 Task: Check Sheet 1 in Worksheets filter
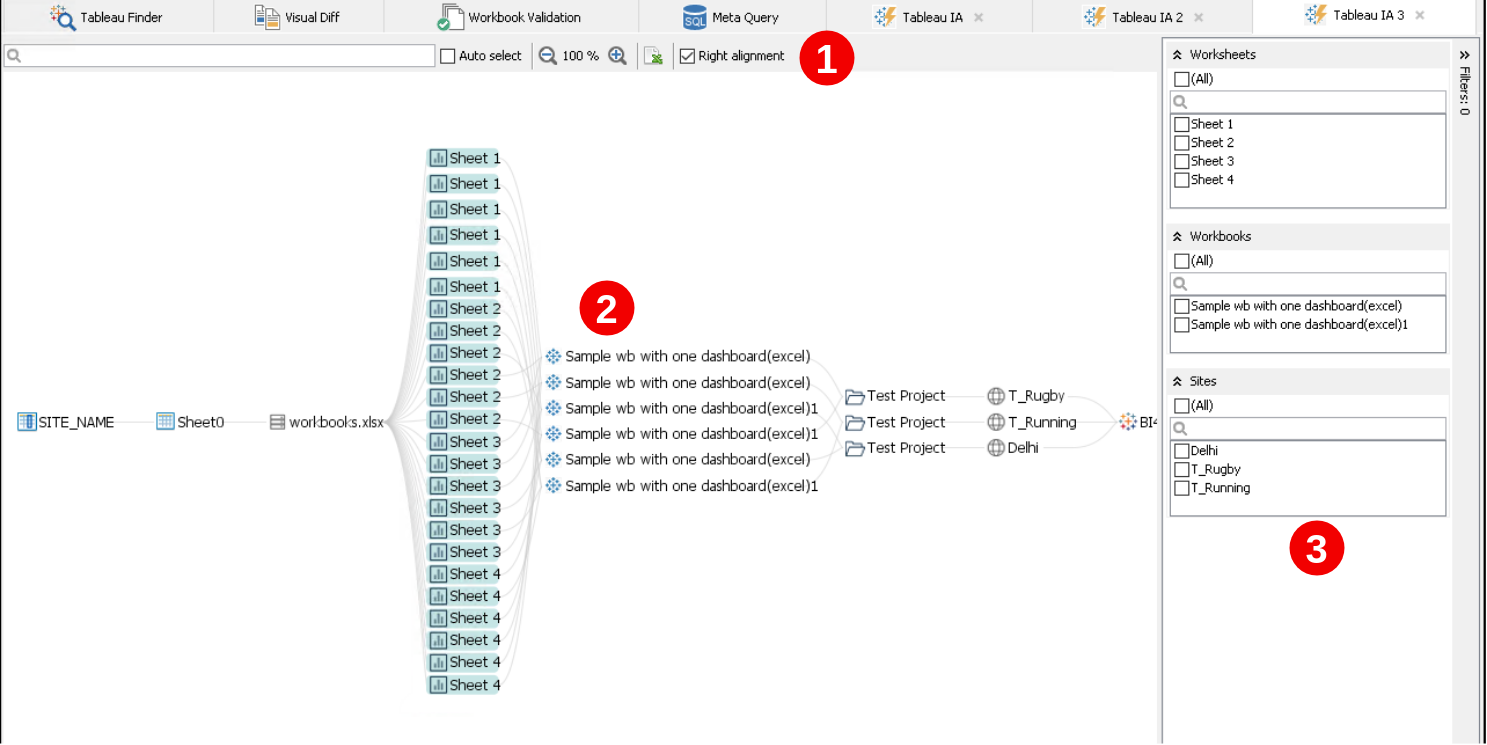coord(1181,125)
